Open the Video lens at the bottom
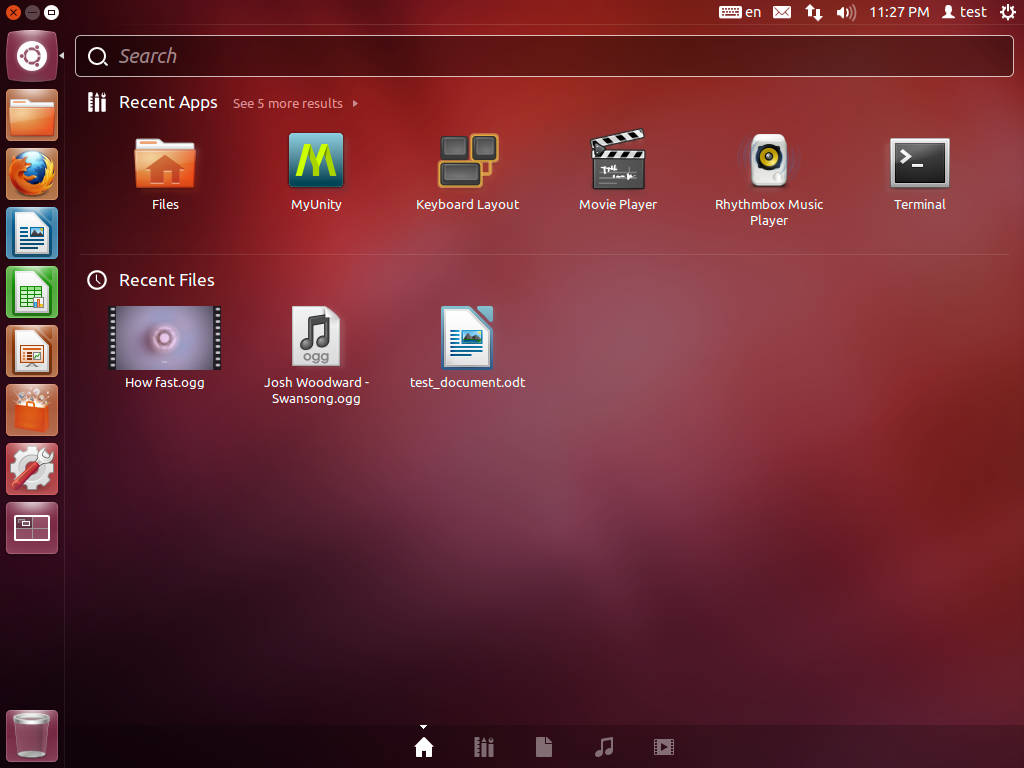The height and width of the screenshot is (768, 1024). pos(663,746)
